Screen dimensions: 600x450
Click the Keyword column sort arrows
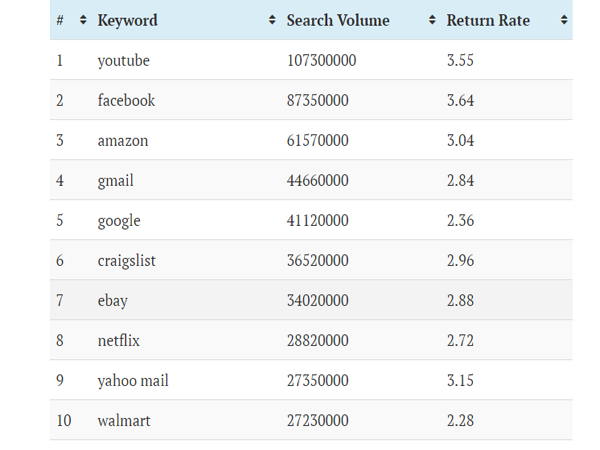click(x=272, y=20)
